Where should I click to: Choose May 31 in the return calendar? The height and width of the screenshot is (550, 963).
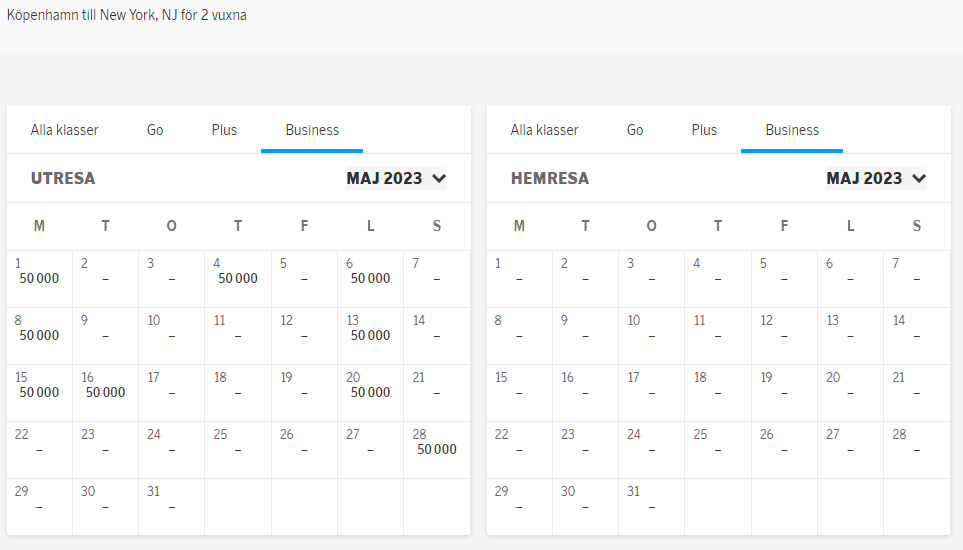(x=651, y=507)
